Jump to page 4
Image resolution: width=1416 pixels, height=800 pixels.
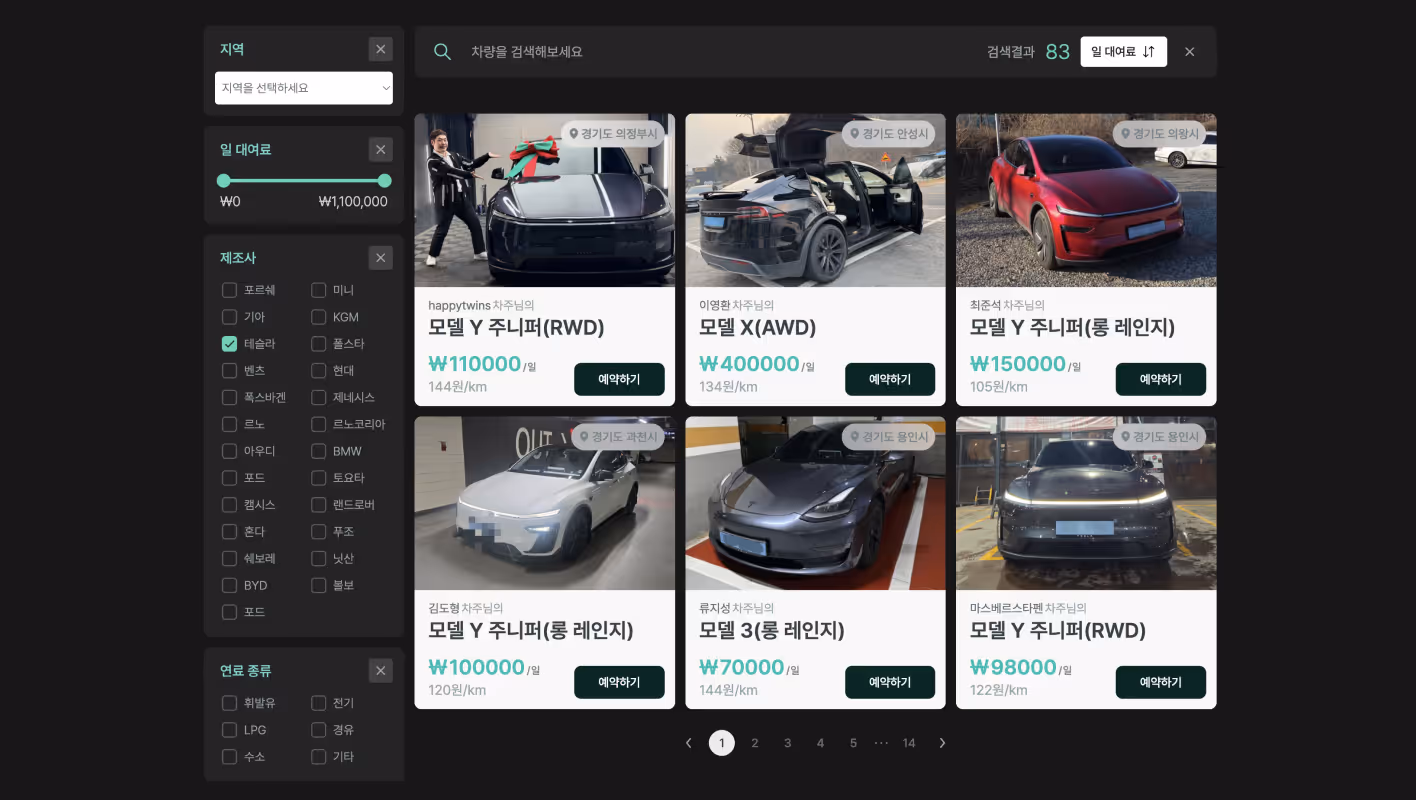[x=820, y=743]
